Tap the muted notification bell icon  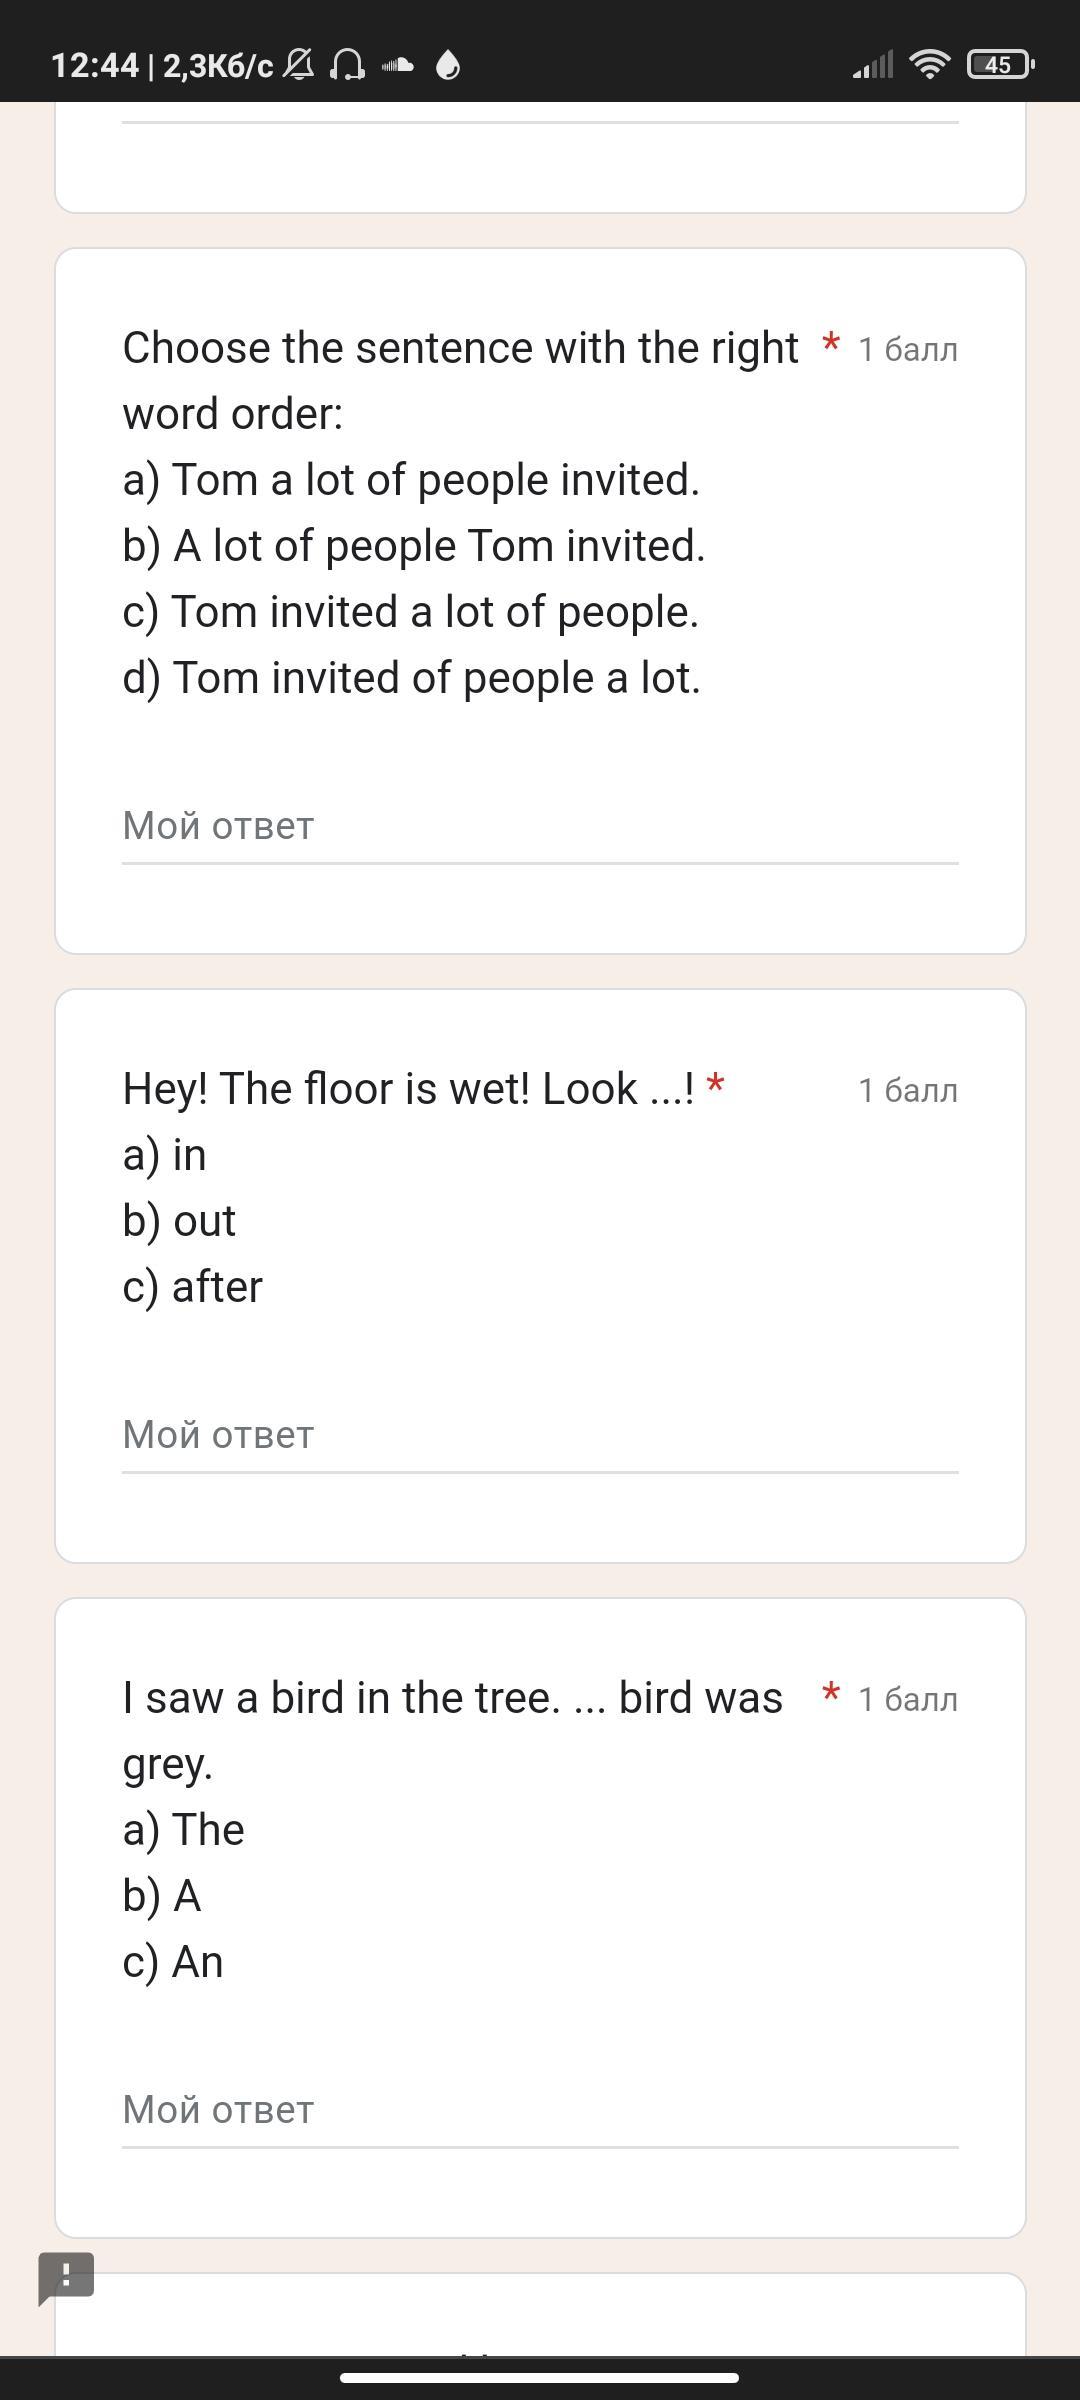click(x=299, y=65)
